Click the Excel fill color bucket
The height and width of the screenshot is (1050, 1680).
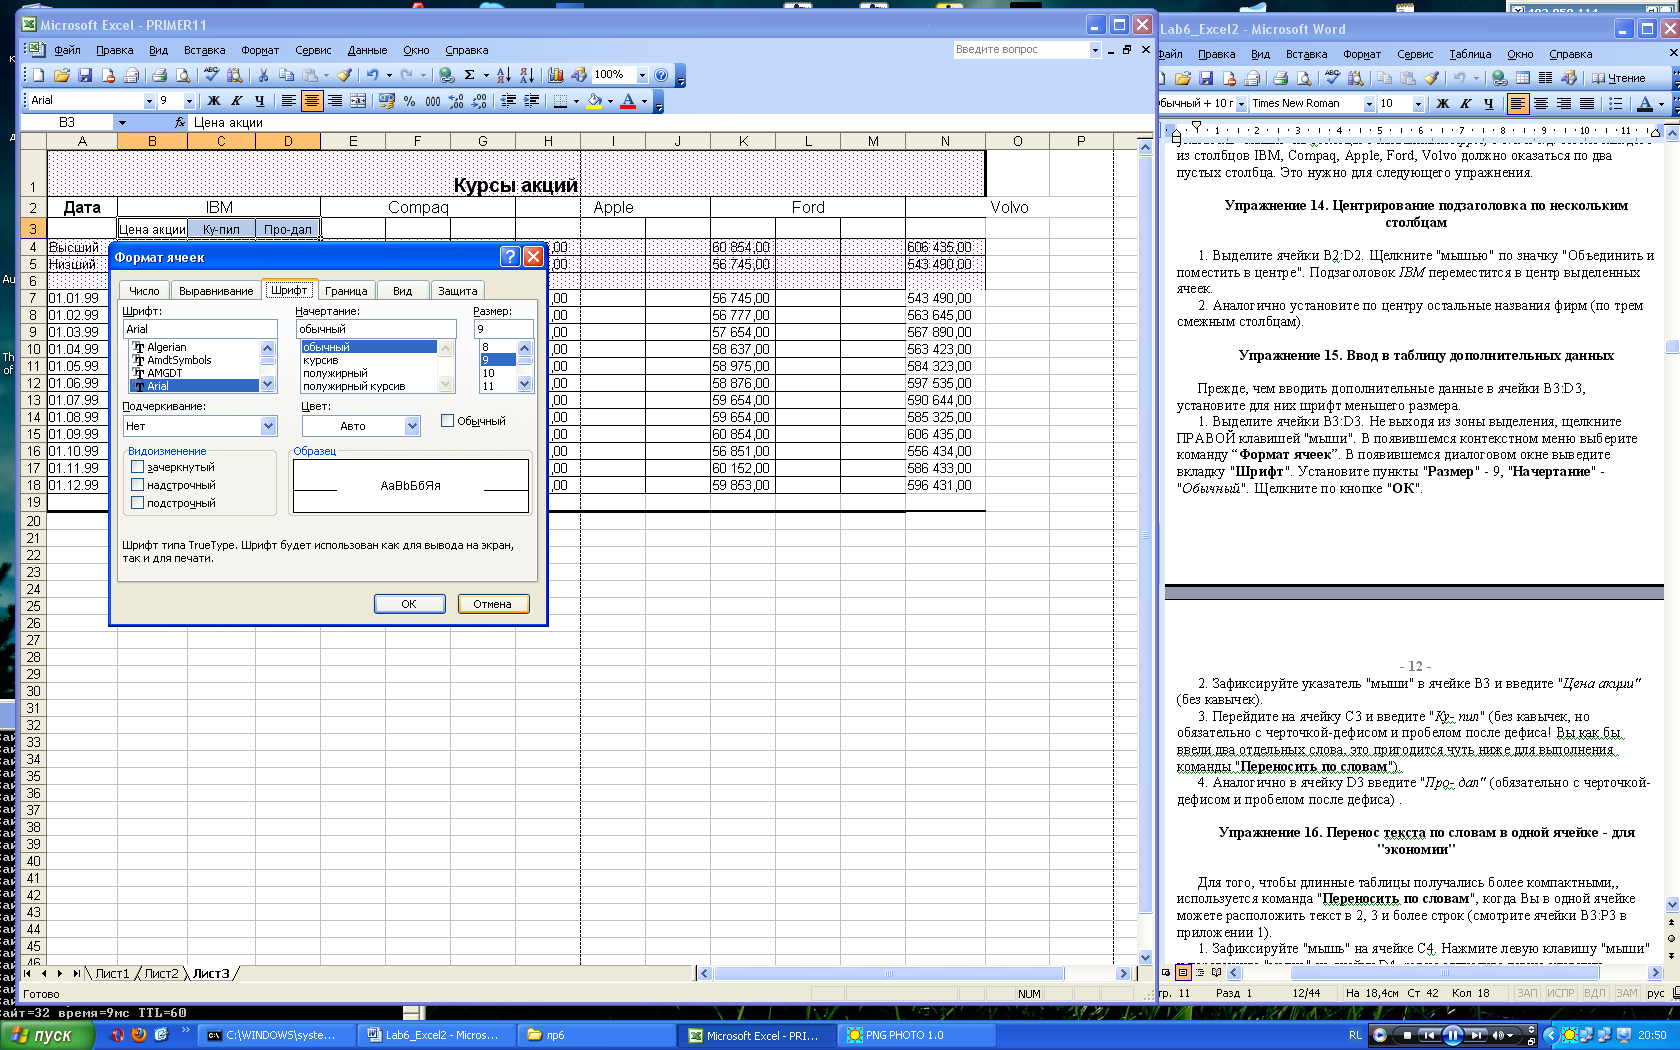coord(594,101)
